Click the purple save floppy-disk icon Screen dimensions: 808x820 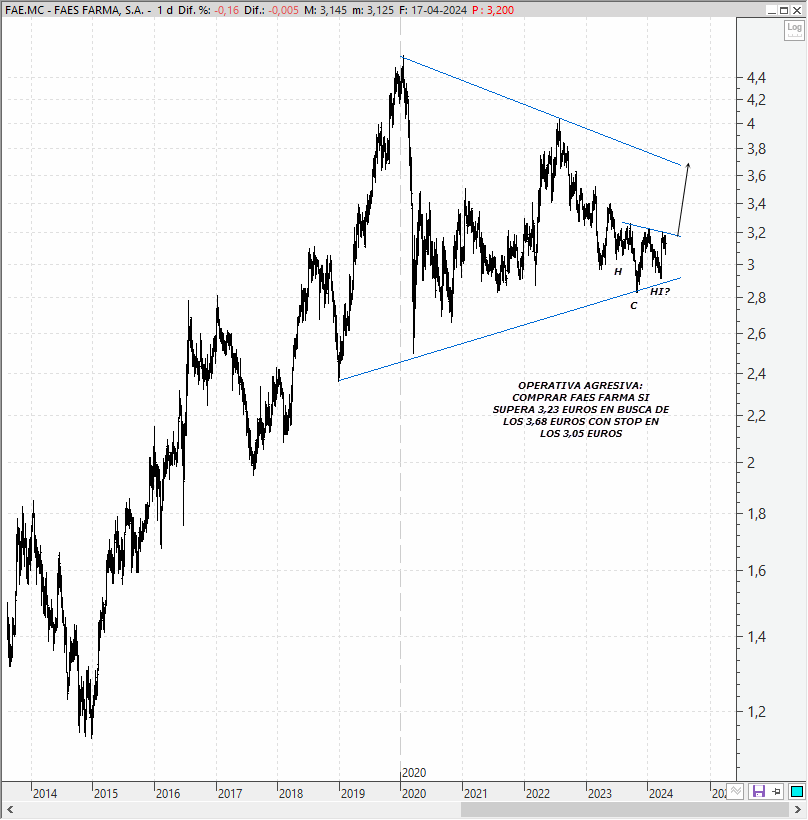pyautogui.click(x=758, y=791)
